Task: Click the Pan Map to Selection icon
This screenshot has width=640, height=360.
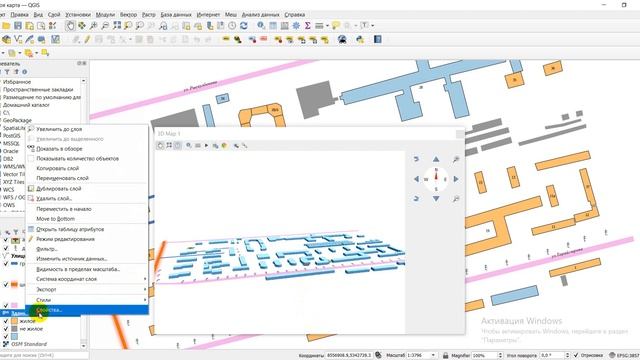Action: 82,26
